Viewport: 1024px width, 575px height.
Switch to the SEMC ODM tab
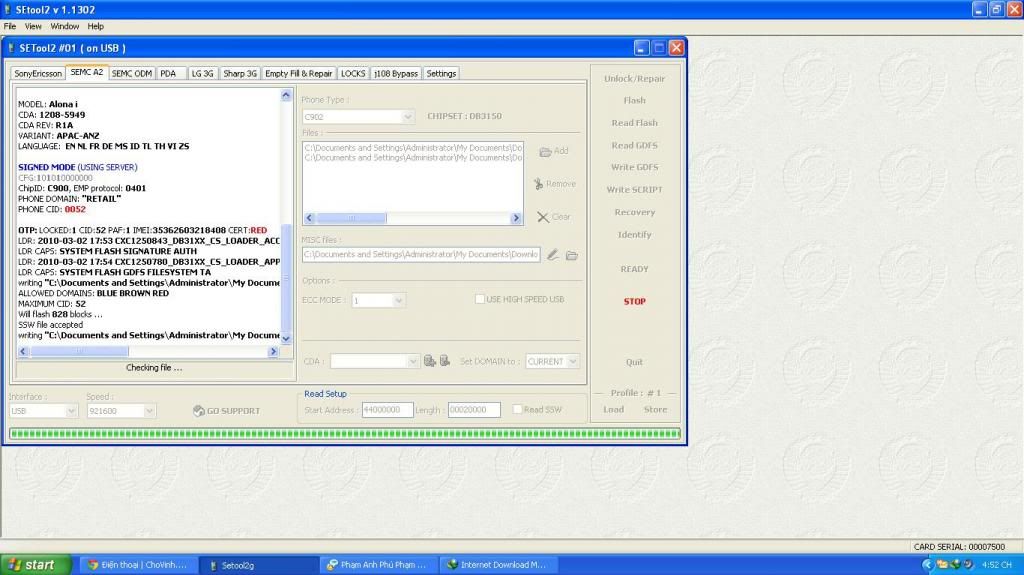click(131, 74)
